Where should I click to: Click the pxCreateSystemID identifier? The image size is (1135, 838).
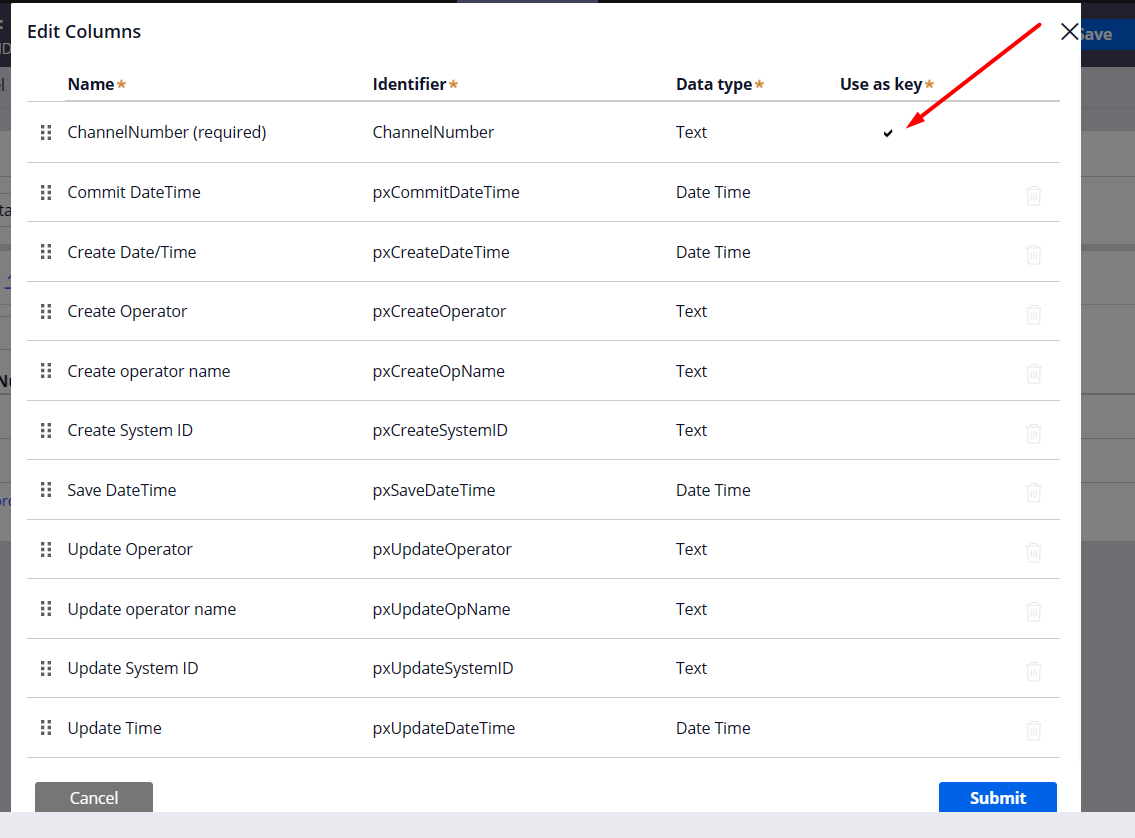pos(440,431)
